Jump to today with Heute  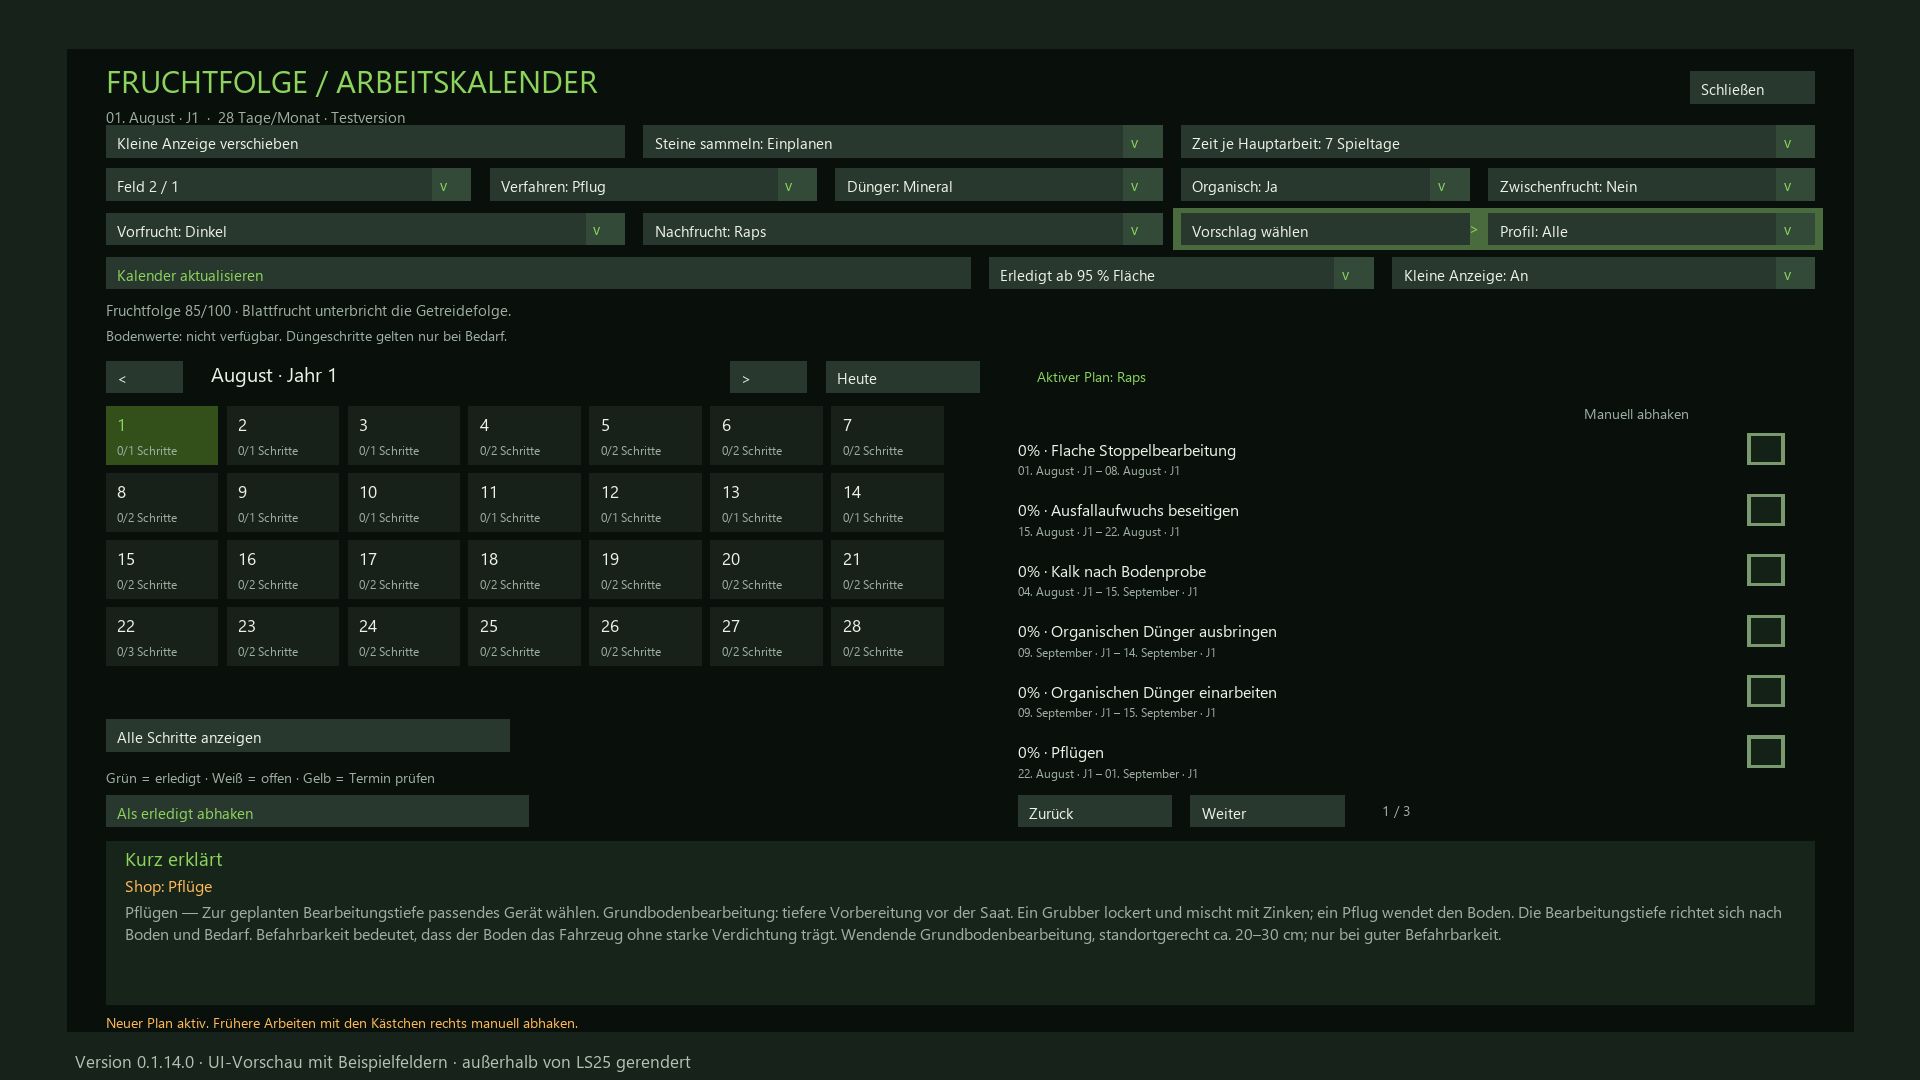point(902,377)
